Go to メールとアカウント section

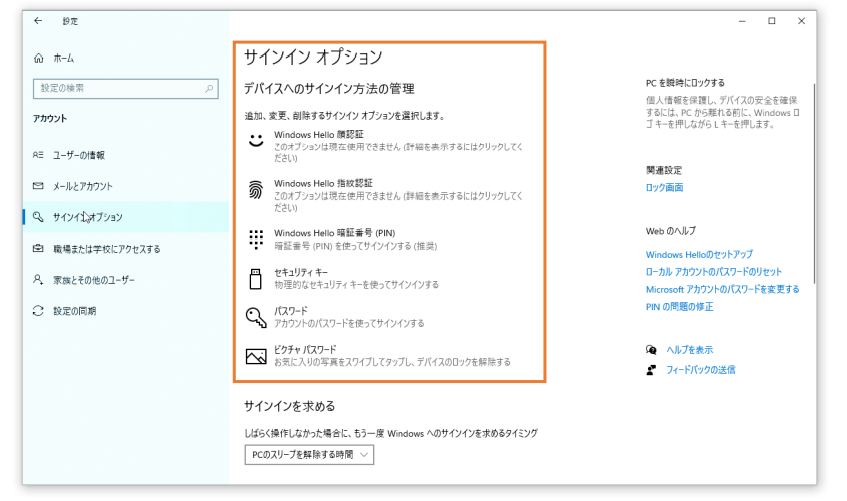click(x=126, y=186)
